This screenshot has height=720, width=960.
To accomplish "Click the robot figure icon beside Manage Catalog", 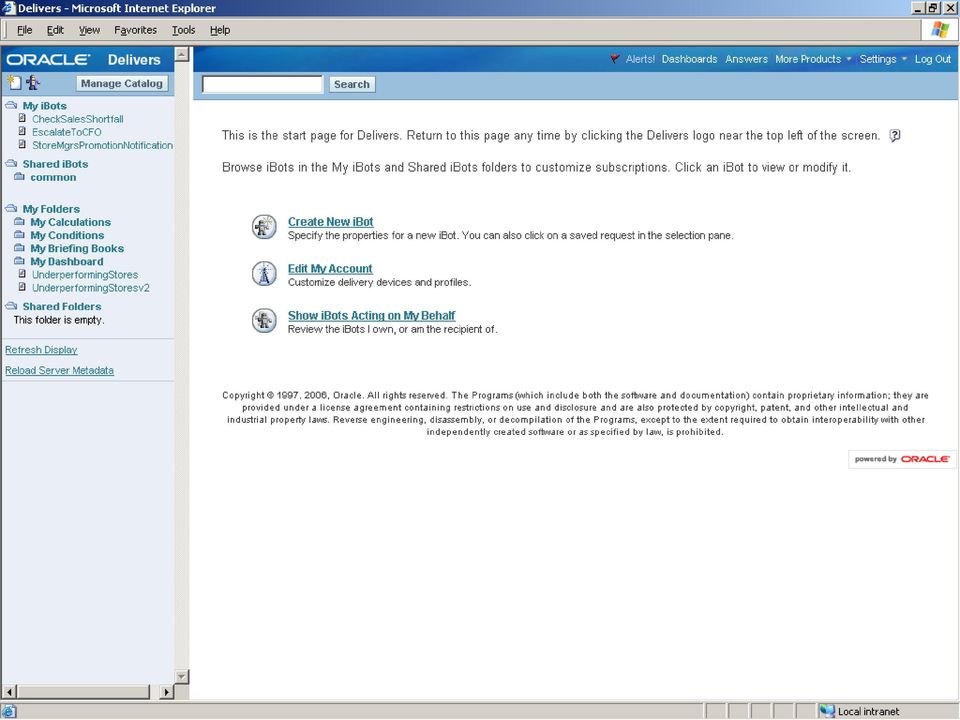I will (32, 82).
